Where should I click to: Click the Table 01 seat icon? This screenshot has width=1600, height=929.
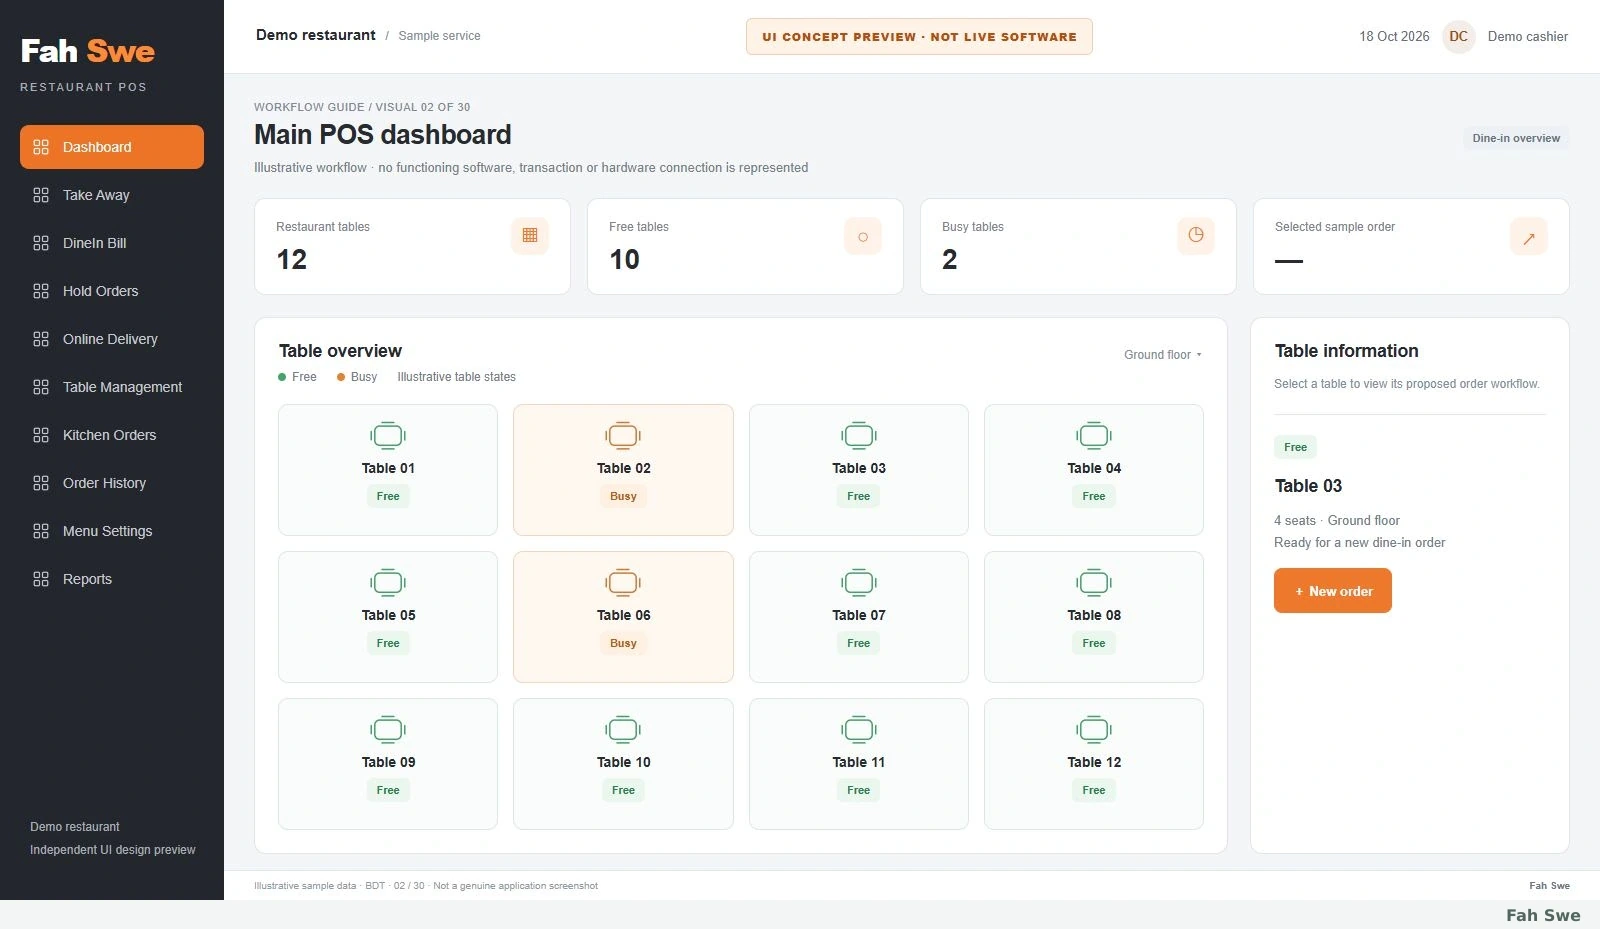(x=388, y=436)
